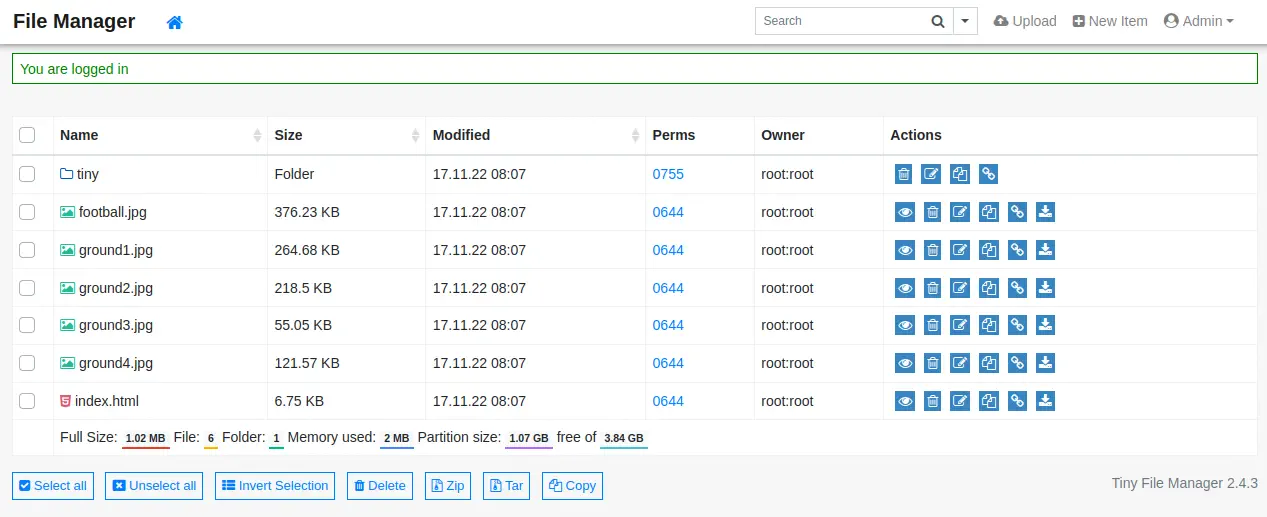Select the index.html row checkbox
Screen dimensions: 1267x517
(x=28, y=401)
